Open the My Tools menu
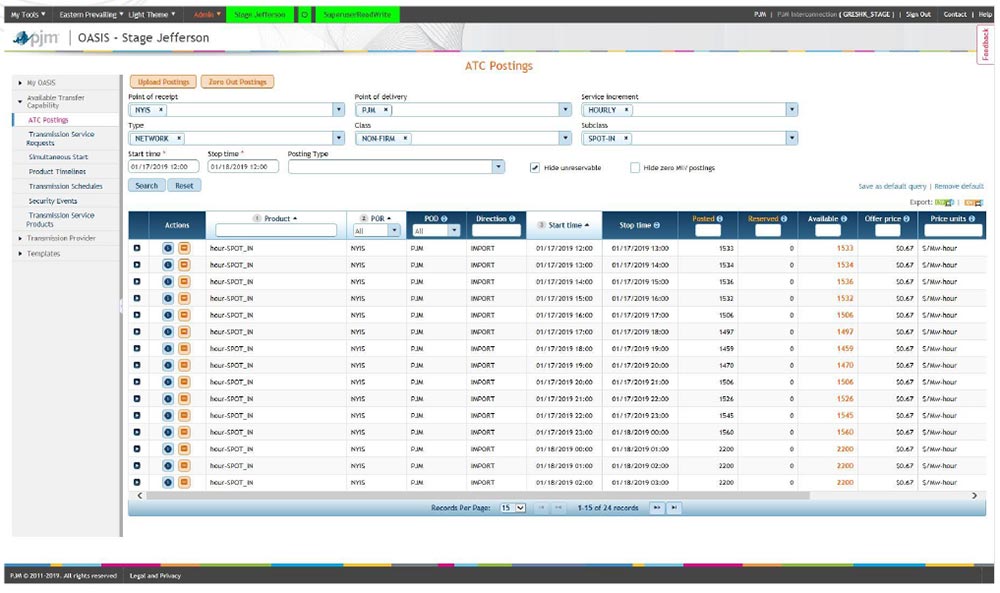 coord(28,15)
